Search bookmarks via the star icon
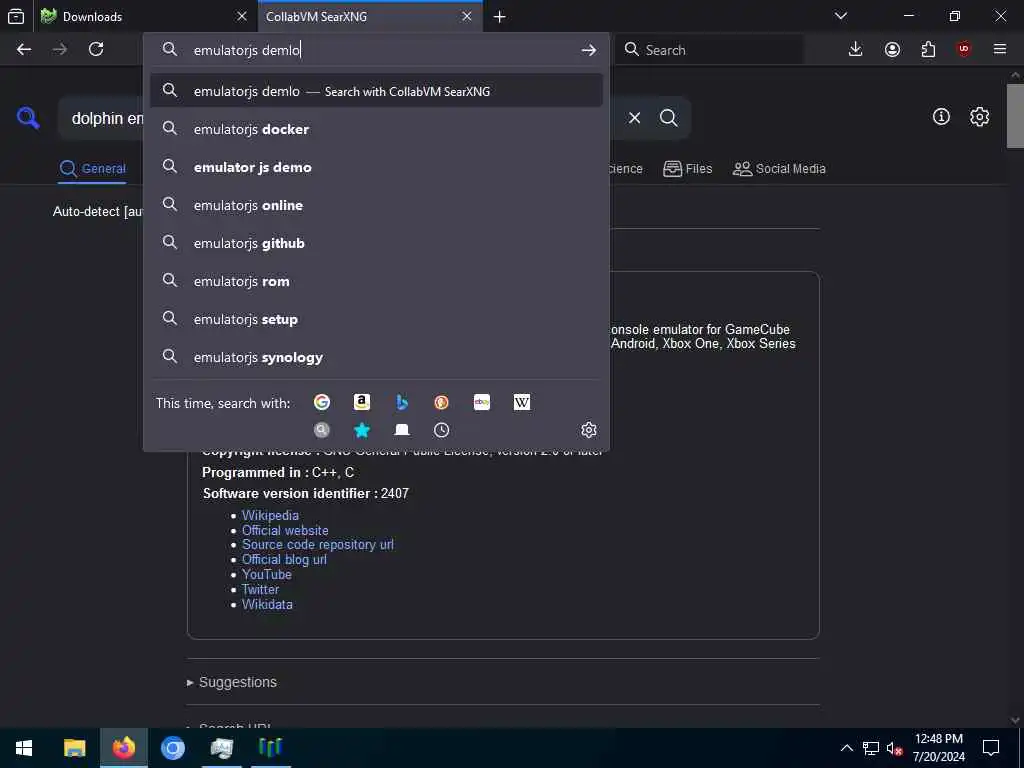This screenshot has width=1024, height=768. pos(362,430)
